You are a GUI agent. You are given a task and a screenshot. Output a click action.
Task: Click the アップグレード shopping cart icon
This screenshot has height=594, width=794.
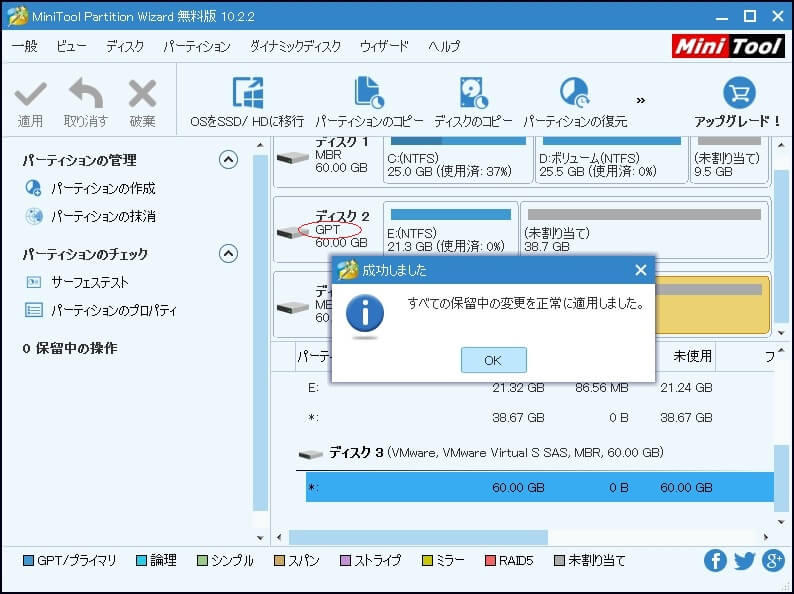[x=738, y=94]
